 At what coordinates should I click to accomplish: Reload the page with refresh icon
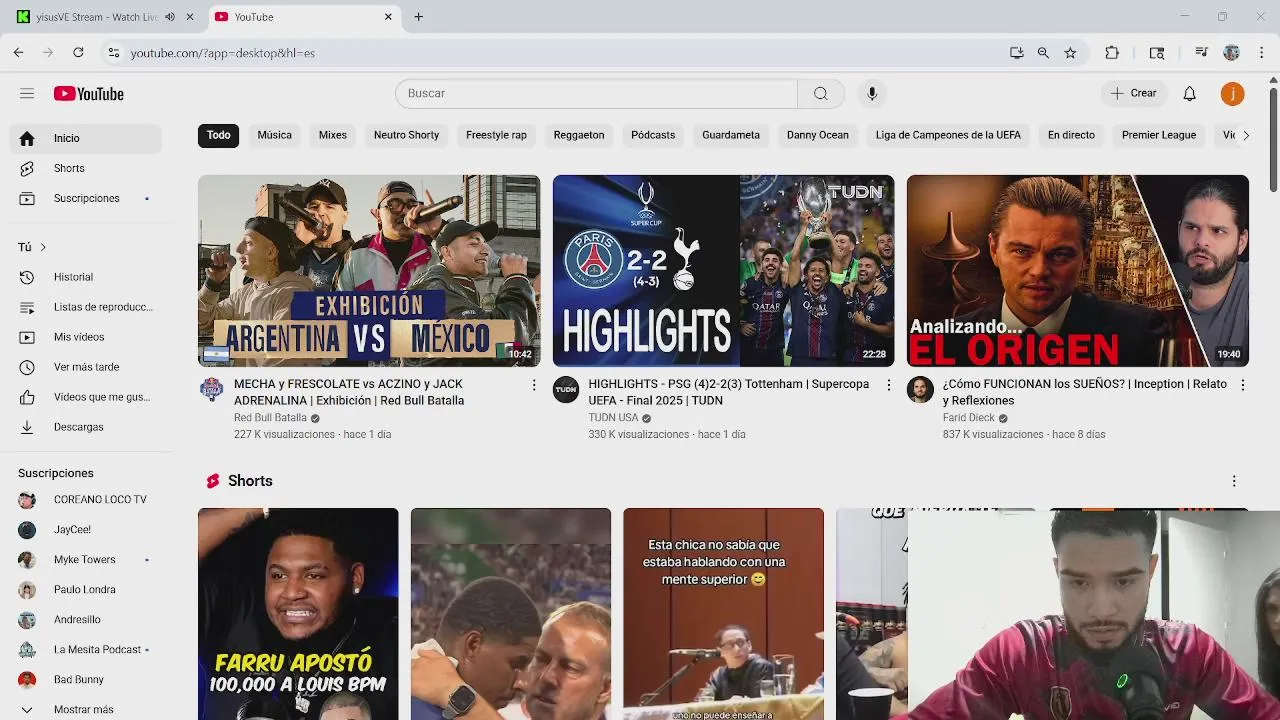point(78,52)
